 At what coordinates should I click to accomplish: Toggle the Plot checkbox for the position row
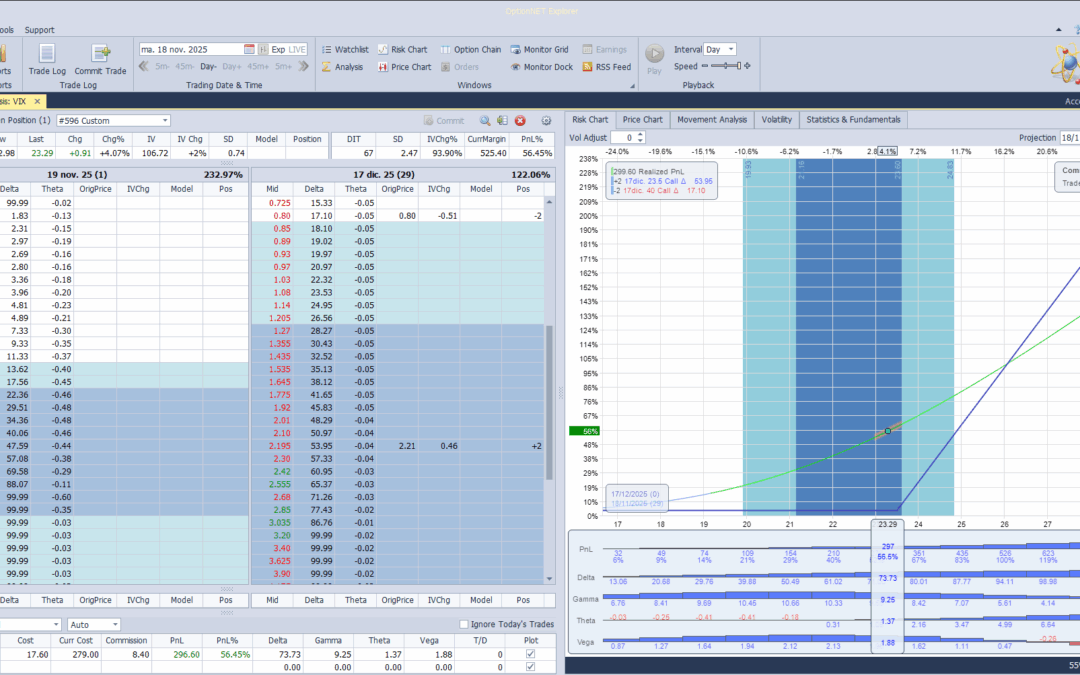530,655
